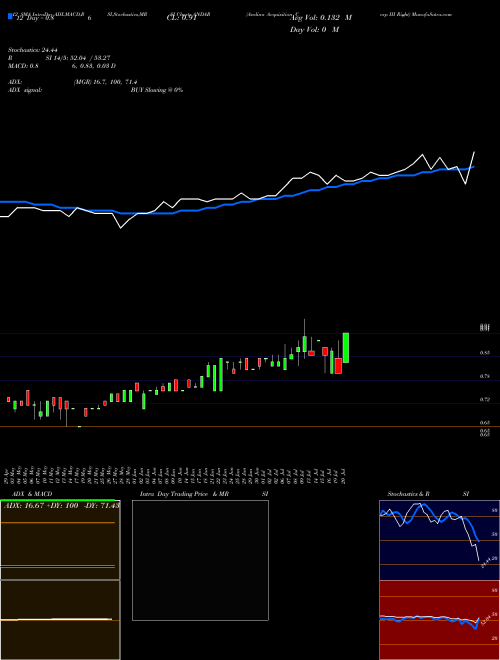This screenshot has width=500, height=660.
Task: Click the 'Stochastics & R' panel title
Action: coord(408,494)
